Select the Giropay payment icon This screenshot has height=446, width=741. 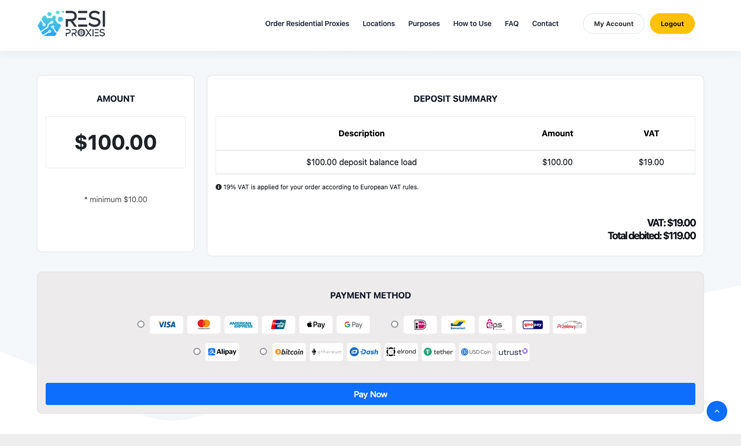(533, 325)
